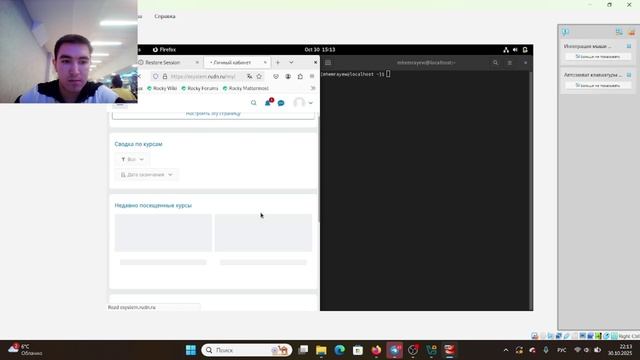Screen dimensions: 640x360
Task: Click the GNOME volume icon
Action: pyautogui.click(x=515, y=50)
